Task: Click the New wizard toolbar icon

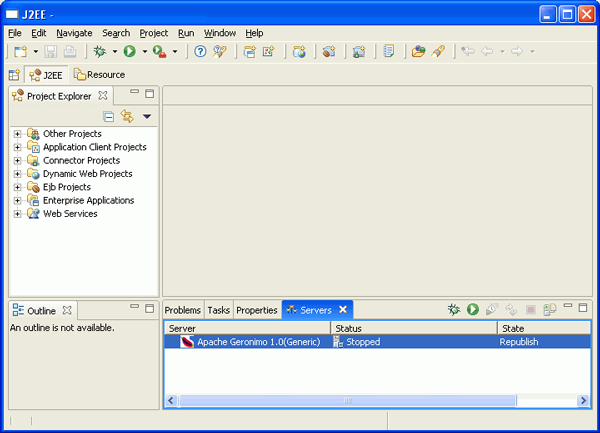Action: tap(21, 51)
